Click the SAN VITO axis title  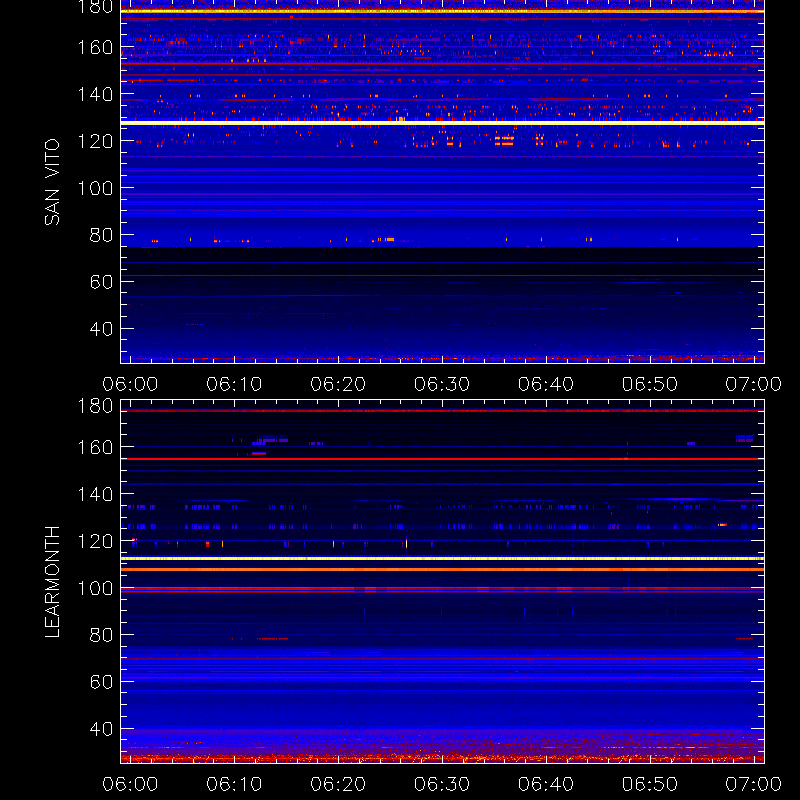52,182
